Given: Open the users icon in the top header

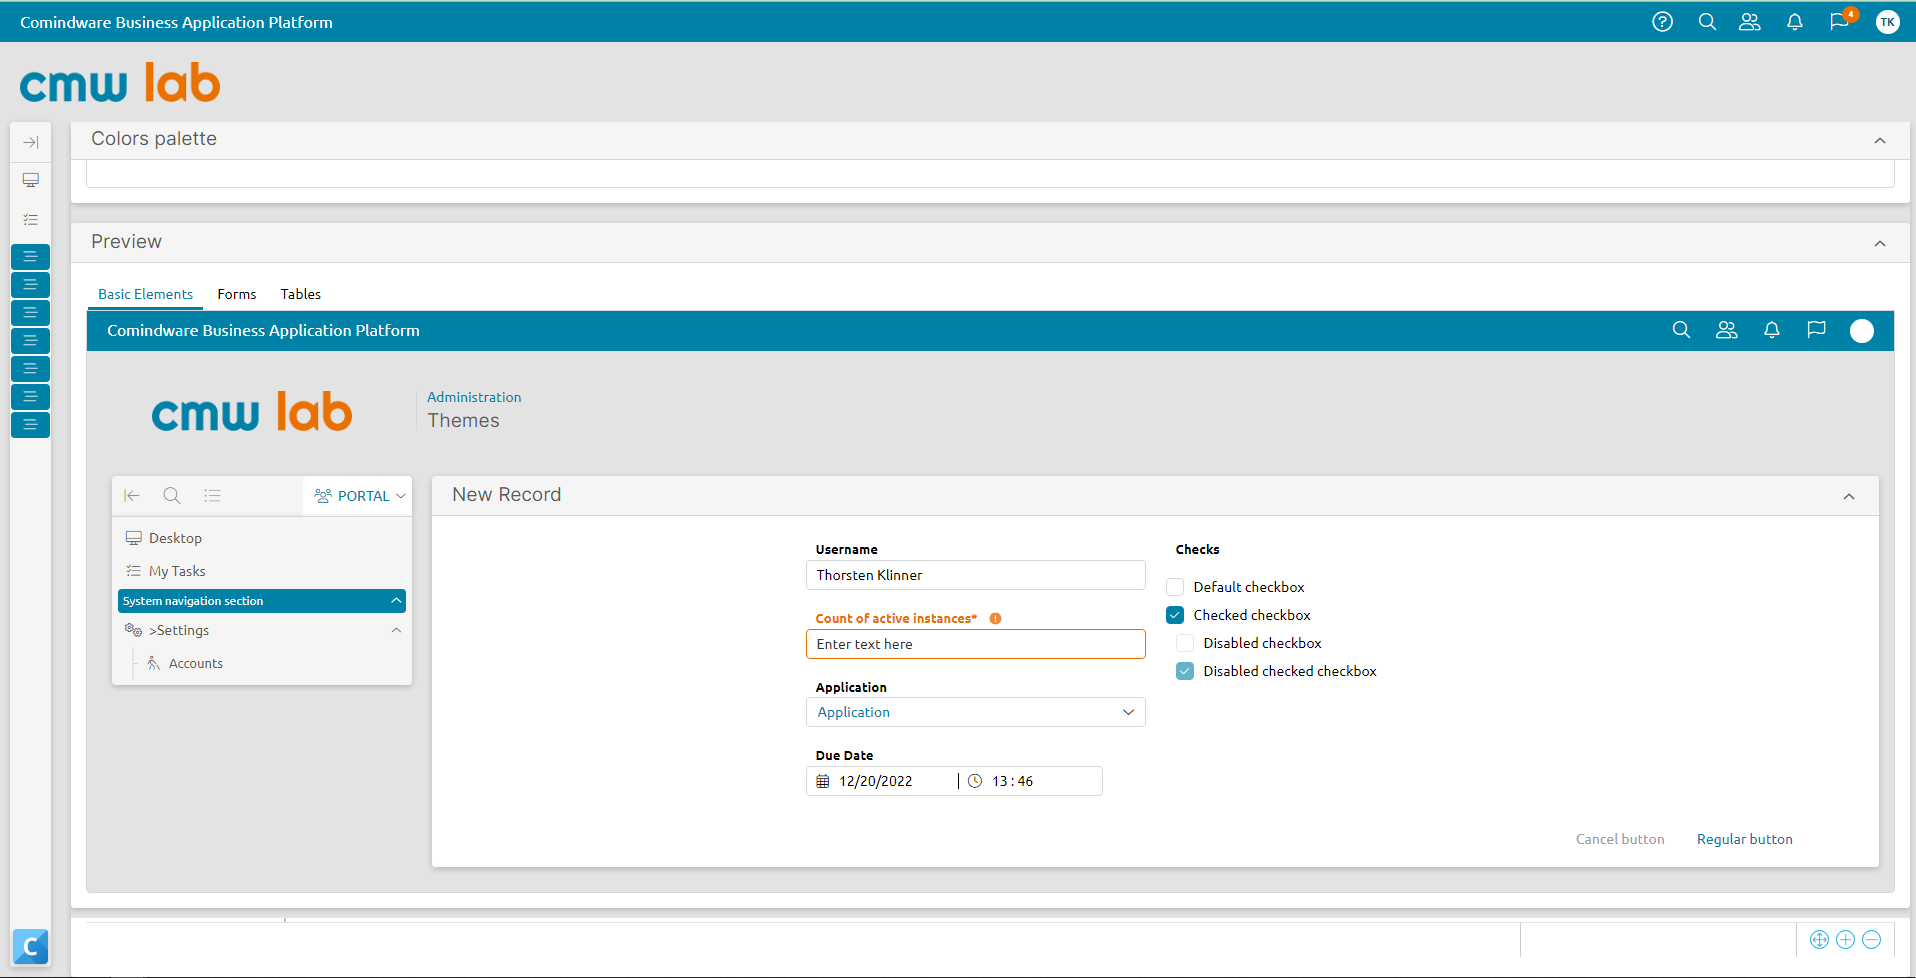Looking at the screenshot, I should [1750, 22].
